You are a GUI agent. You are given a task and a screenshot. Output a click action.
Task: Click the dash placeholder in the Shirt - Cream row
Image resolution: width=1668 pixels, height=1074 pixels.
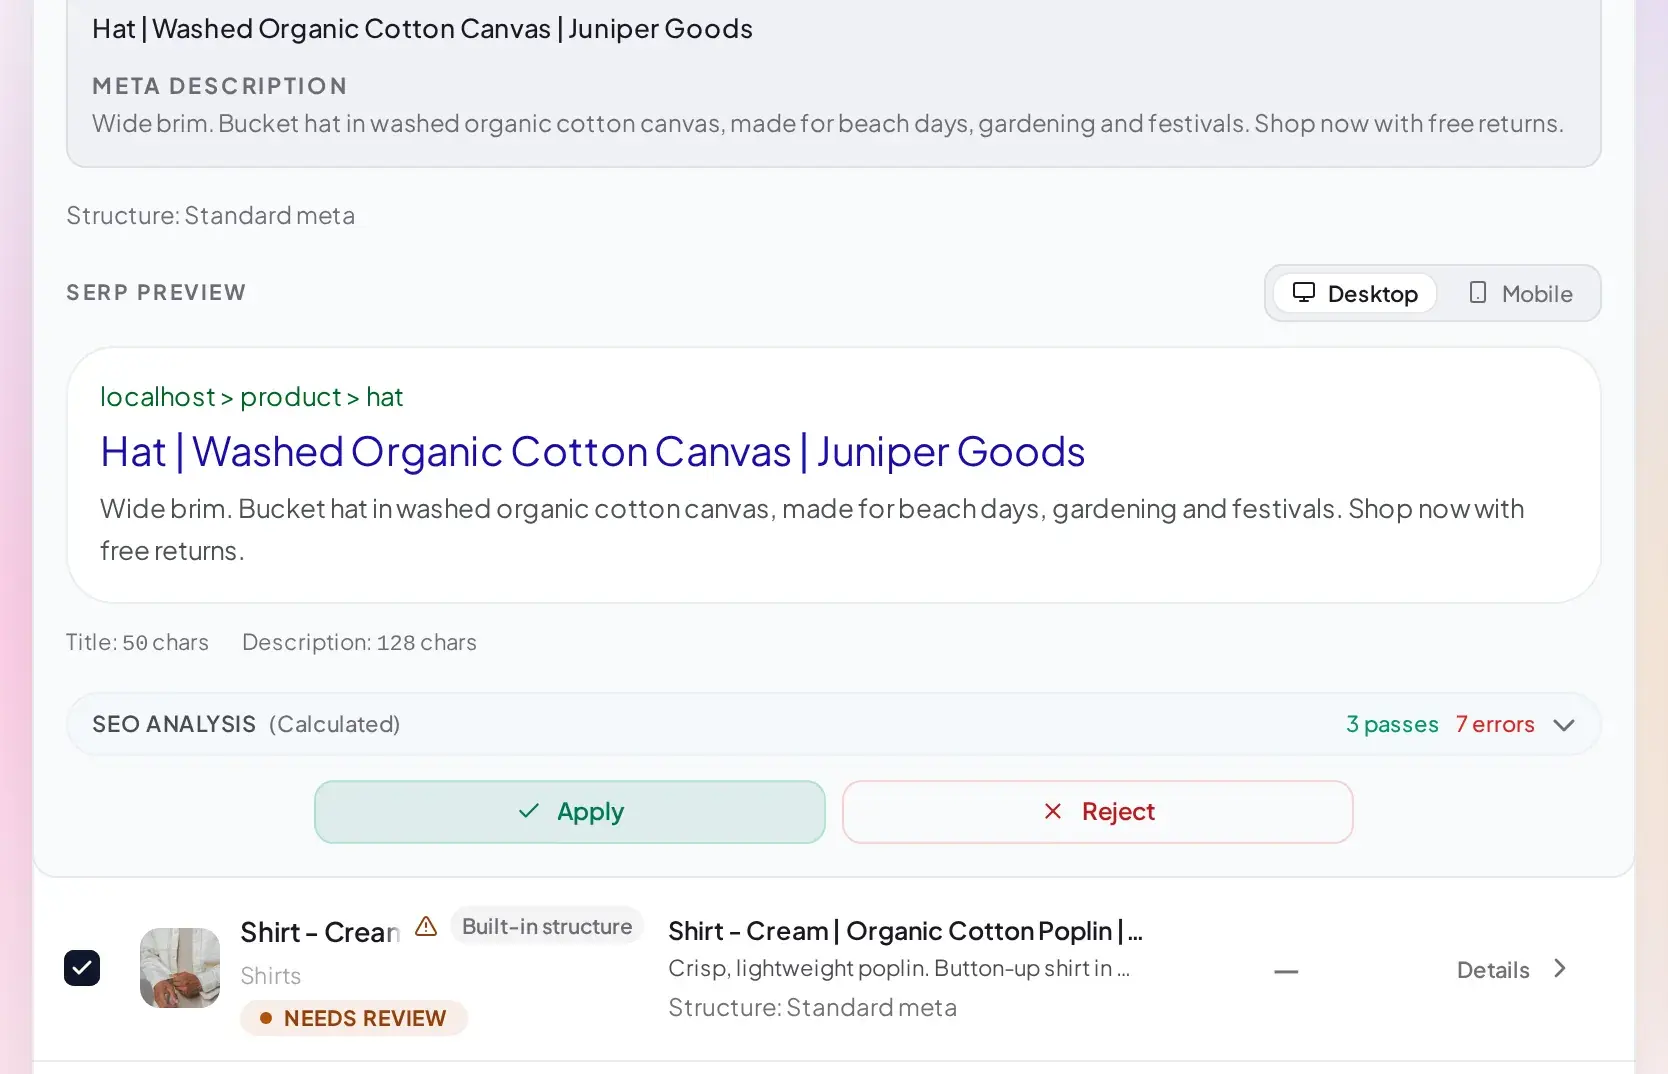click(x=1286, y=971)
